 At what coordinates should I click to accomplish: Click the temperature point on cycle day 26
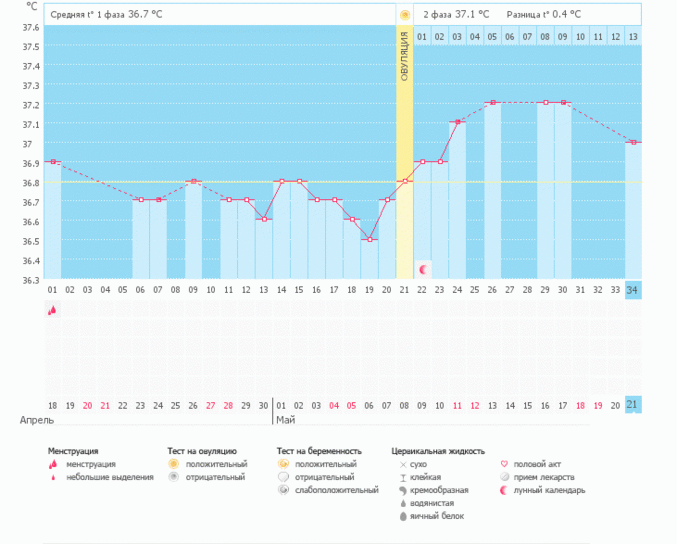click(492, 103)
